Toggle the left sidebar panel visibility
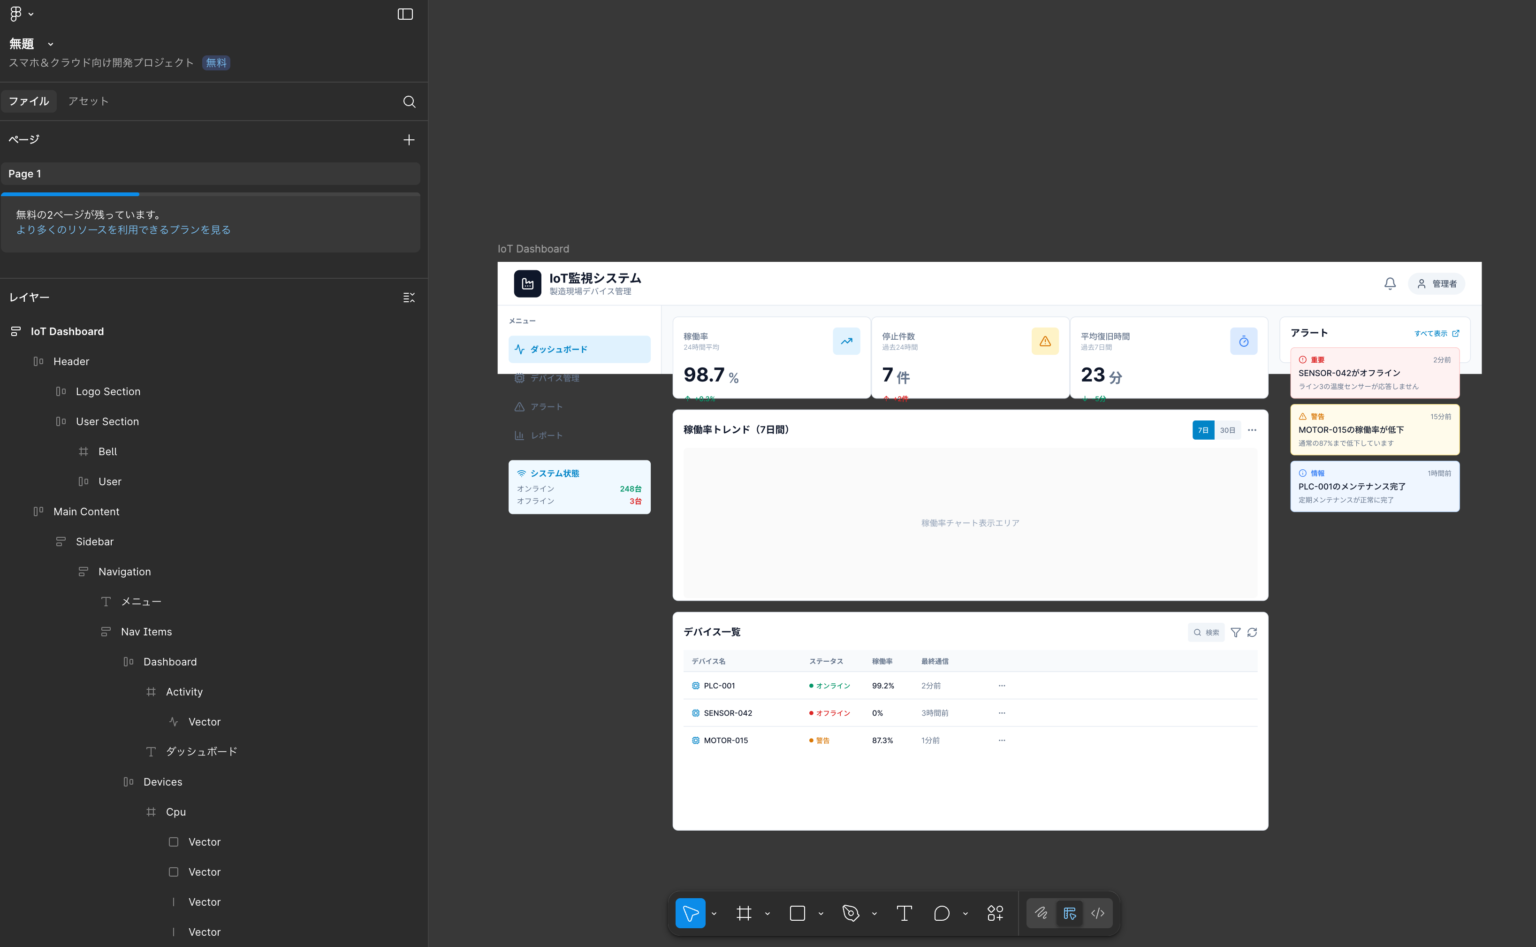 click(405, 14)
